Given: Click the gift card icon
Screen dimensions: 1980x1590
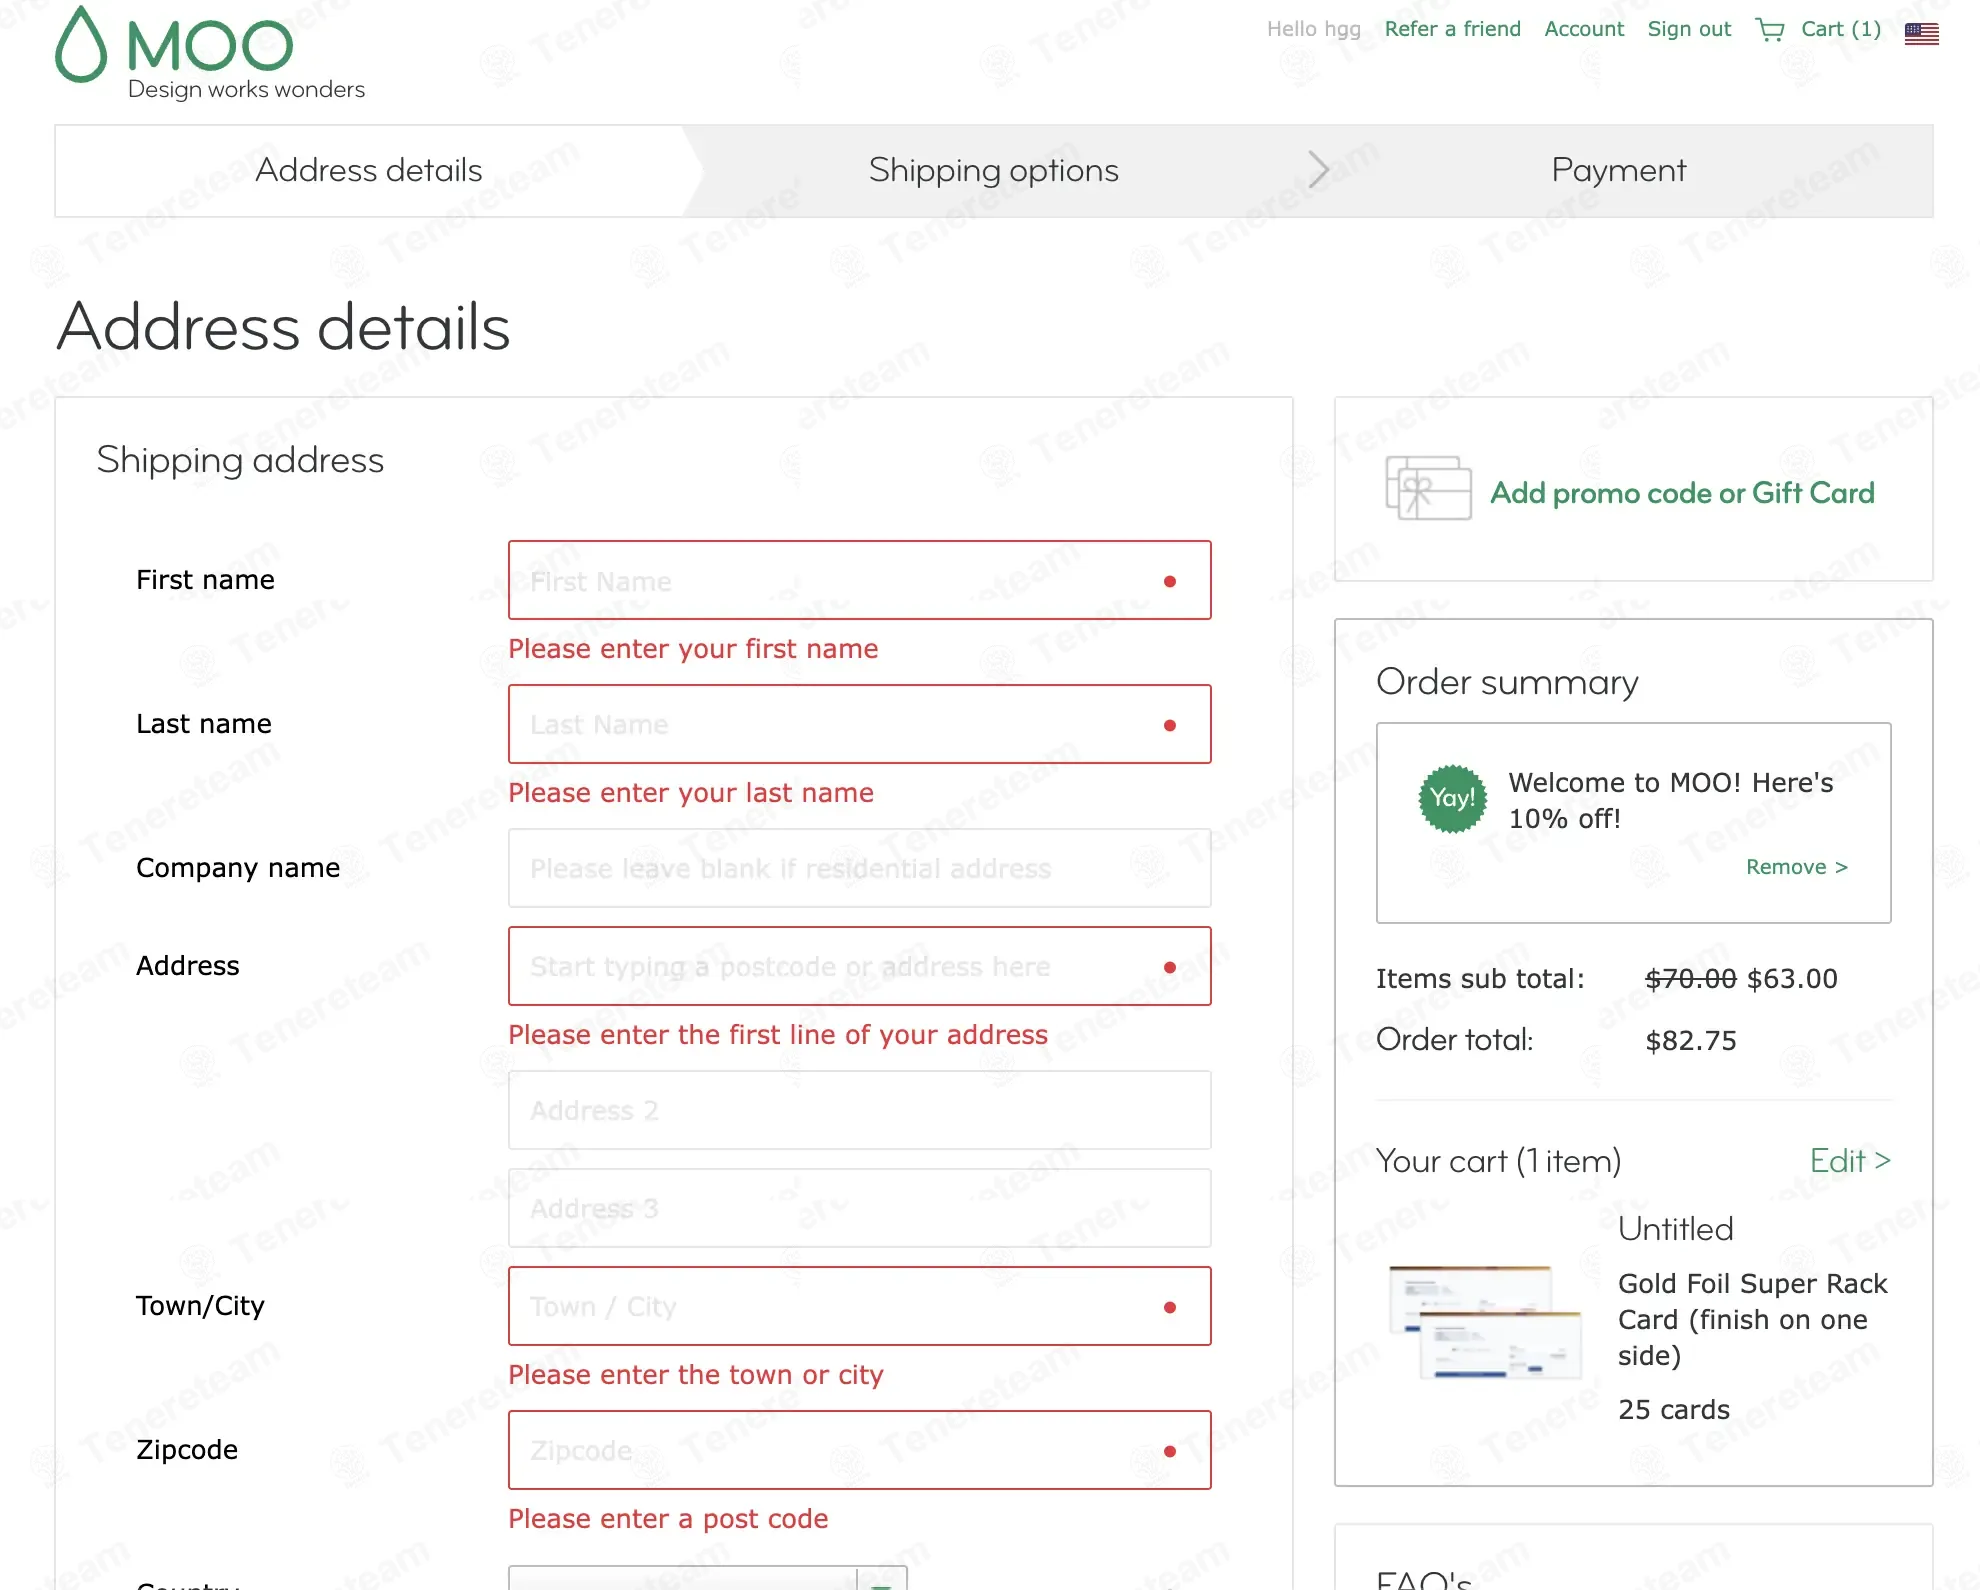Looking at the screenshot, I should point(1428,488).
